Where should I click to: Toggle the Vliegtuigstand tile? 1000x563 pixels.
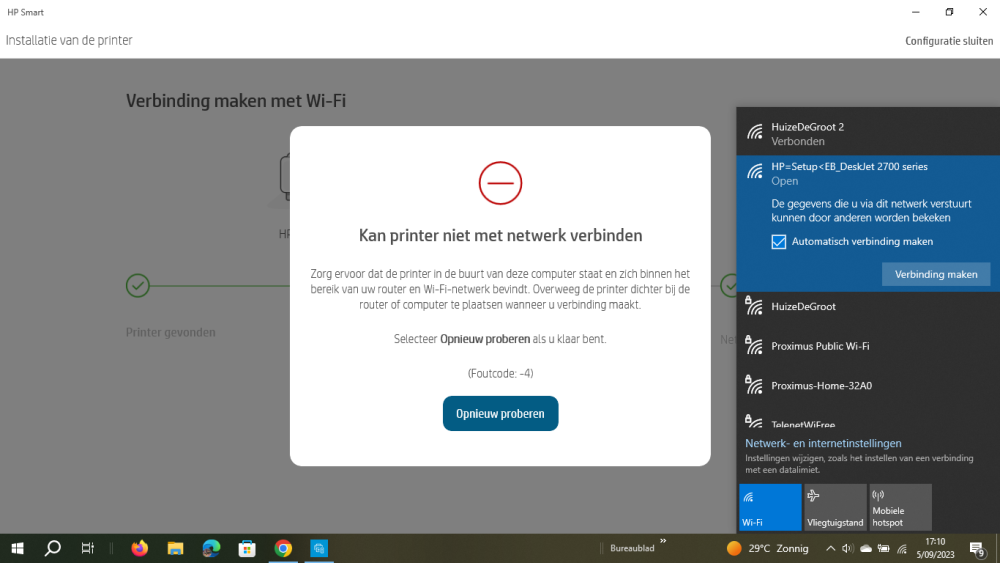tap(835, 507)
